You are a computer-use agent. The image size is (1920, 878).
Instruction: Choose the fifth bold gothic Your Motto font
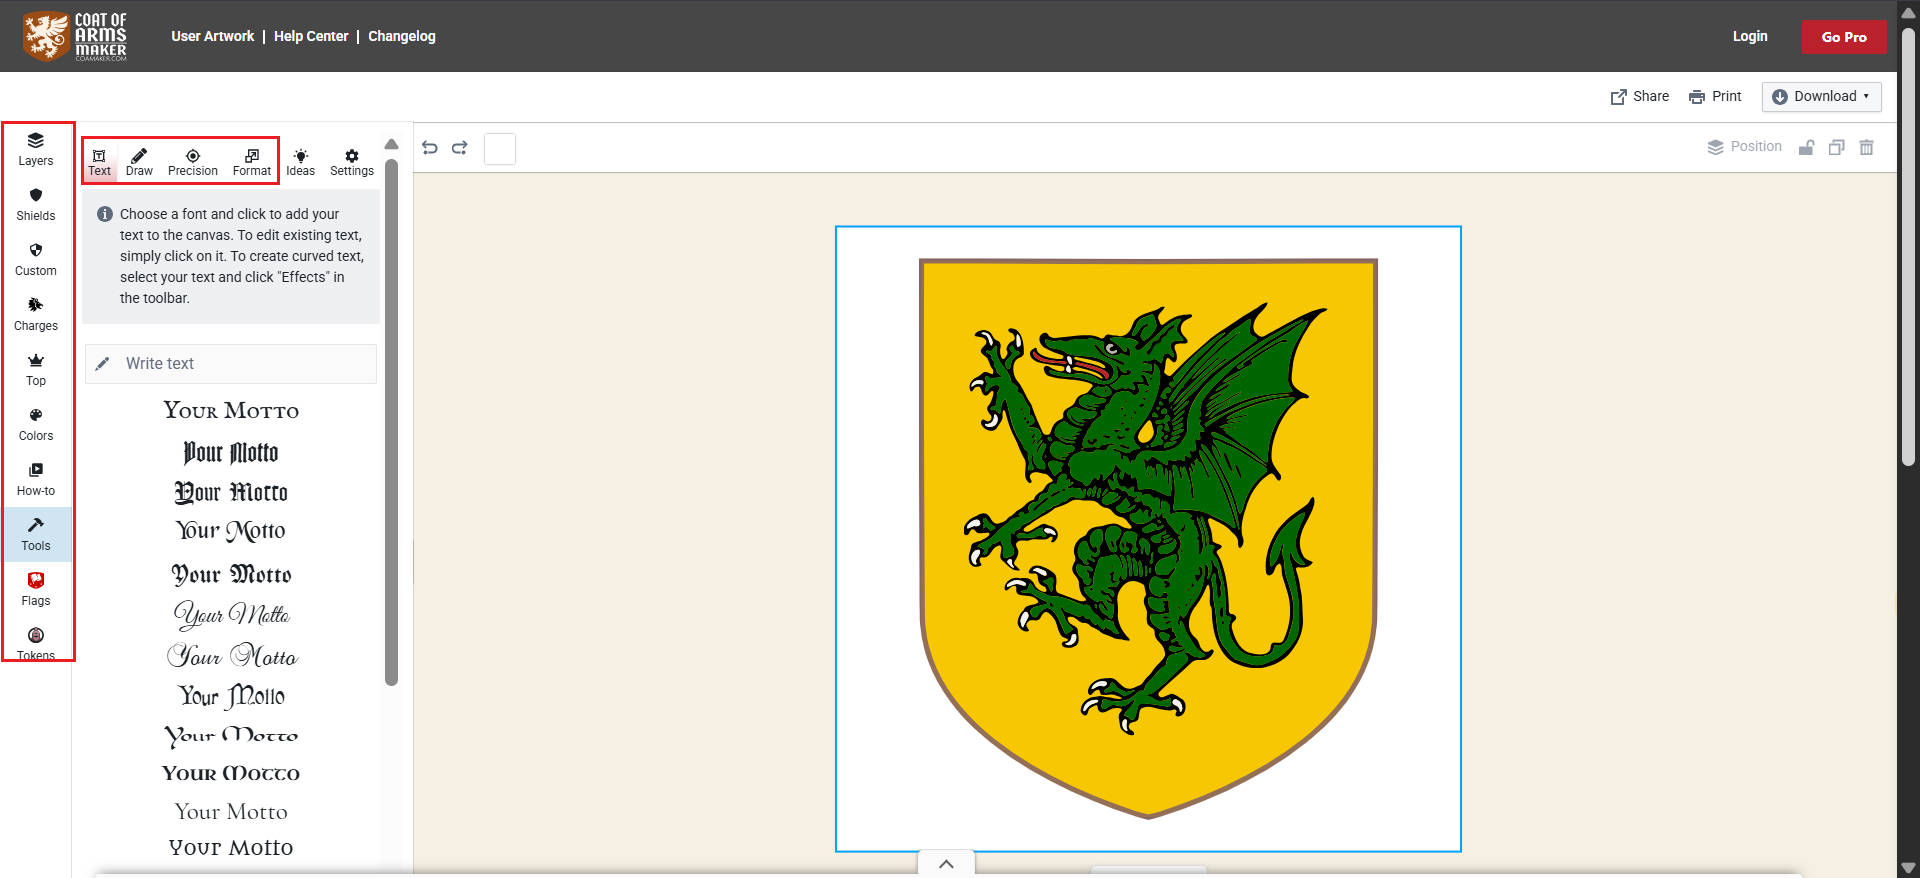(x=231, y=574)
